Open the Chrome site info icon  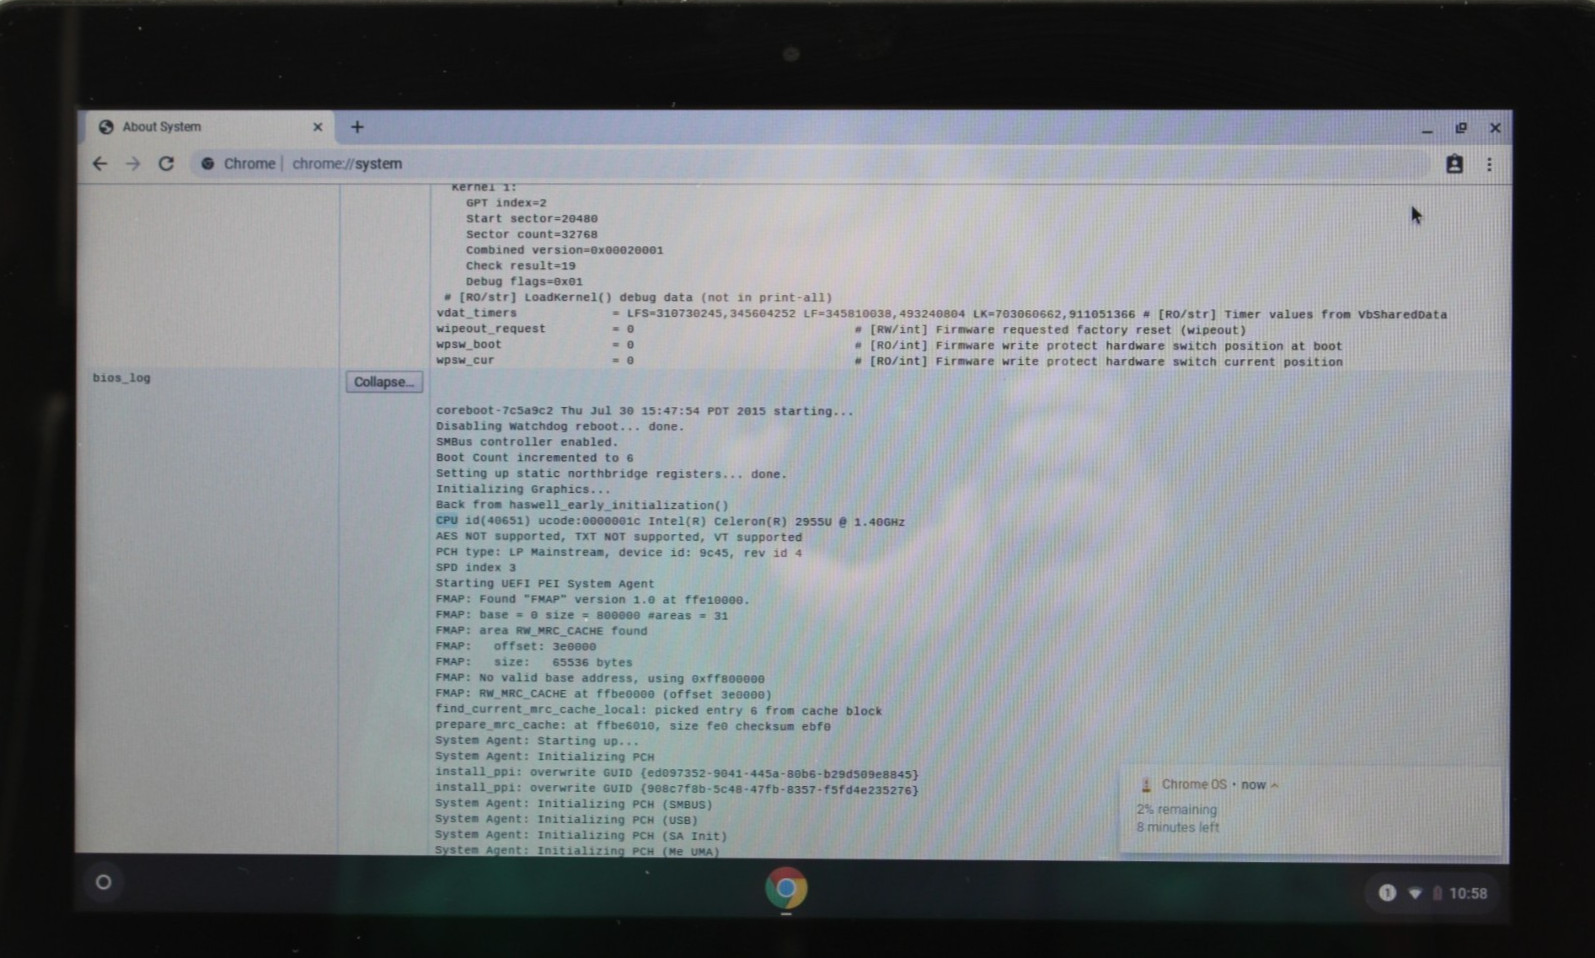pos(207,164)
